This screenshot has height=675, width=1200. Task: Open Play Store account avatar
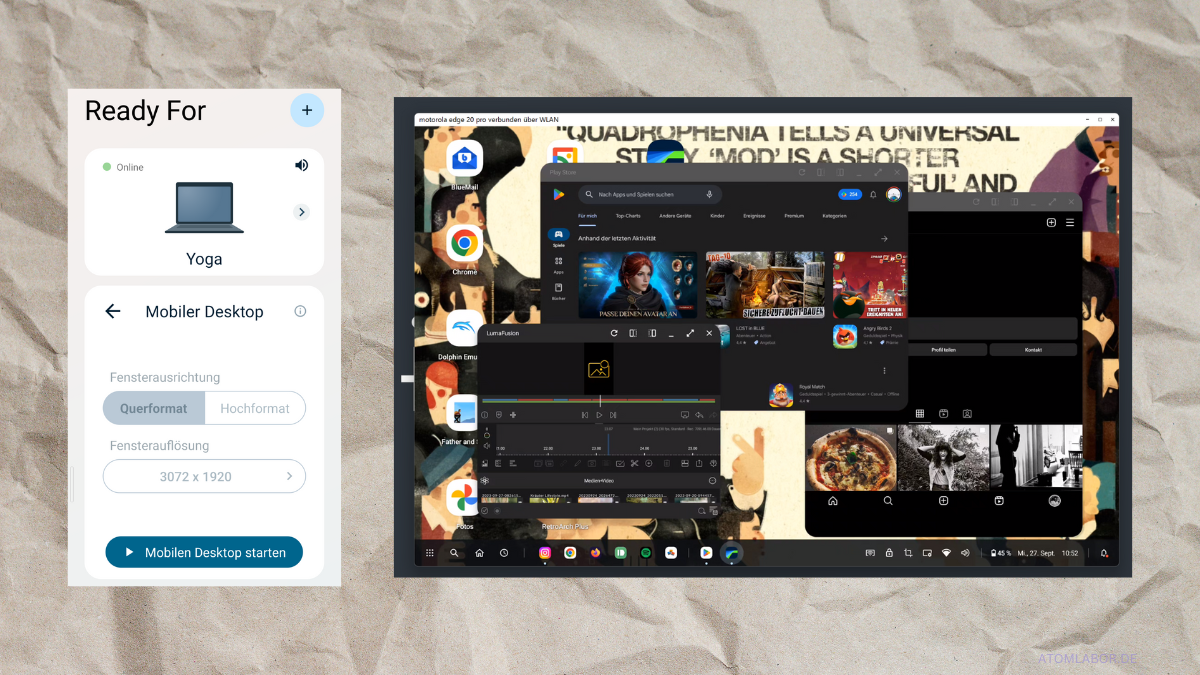(894, 194)
